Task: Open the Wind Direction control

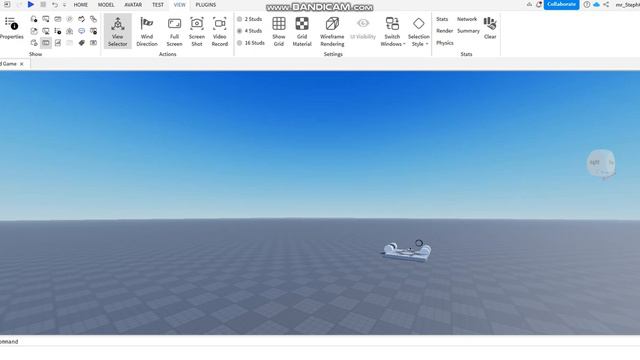Action: 147,31
